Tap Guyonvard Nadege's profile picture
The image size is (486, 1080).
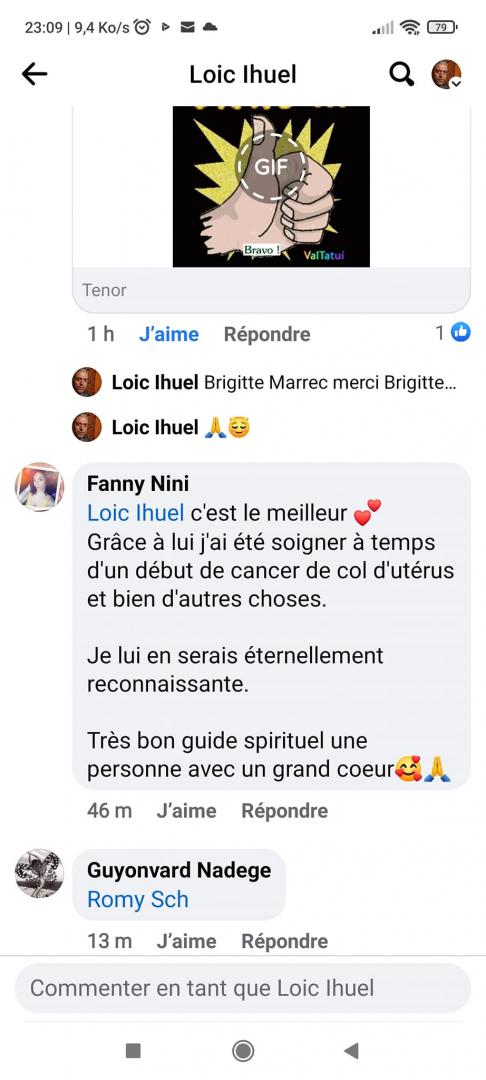point(39,873)
